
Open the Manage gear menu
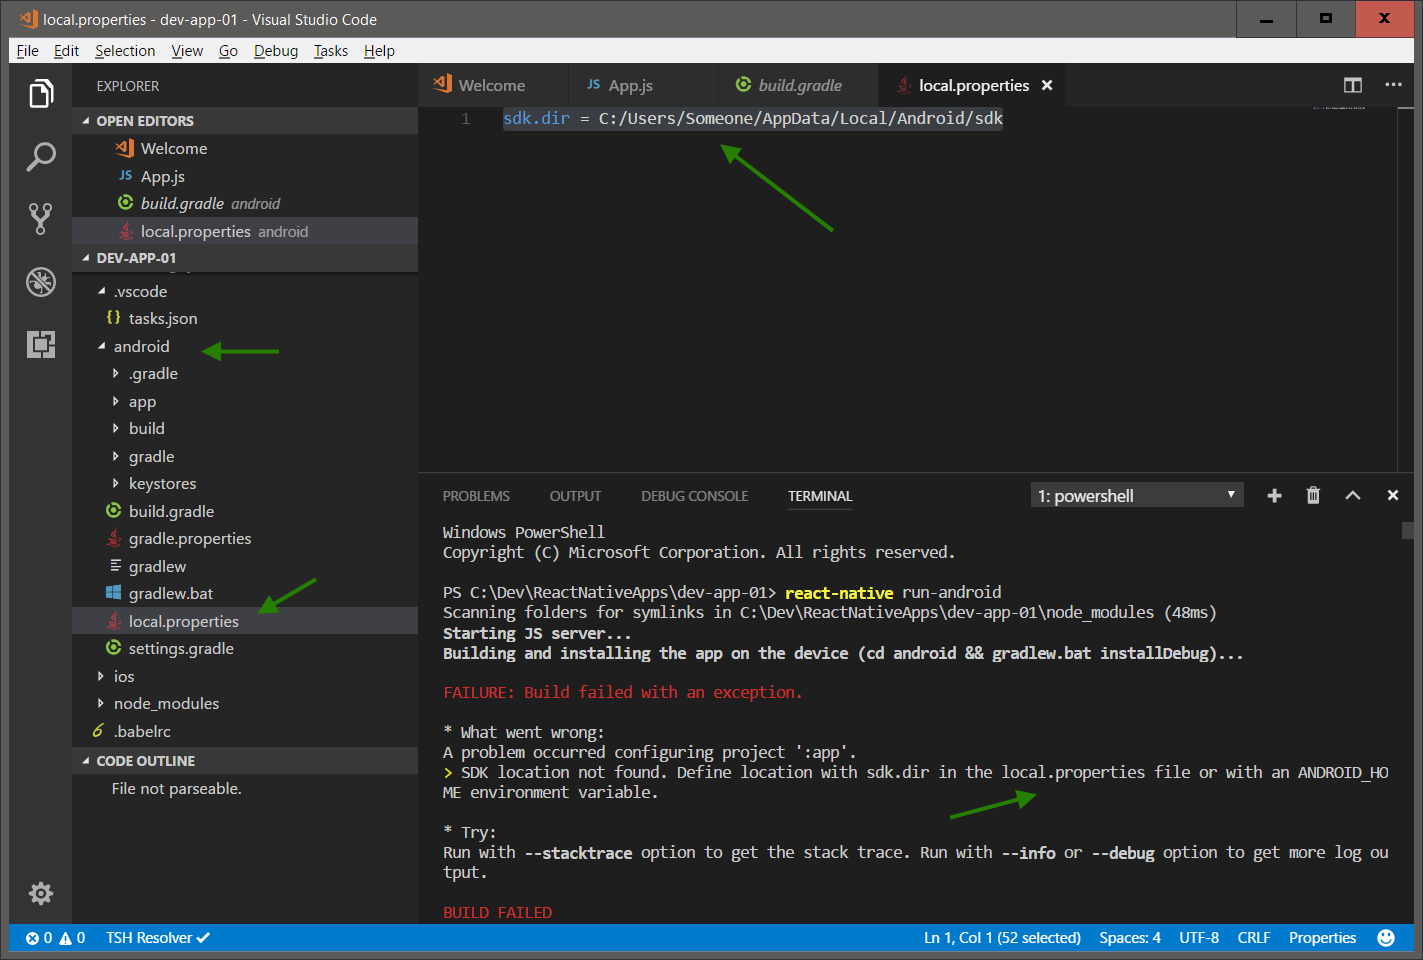pos(40,893)
